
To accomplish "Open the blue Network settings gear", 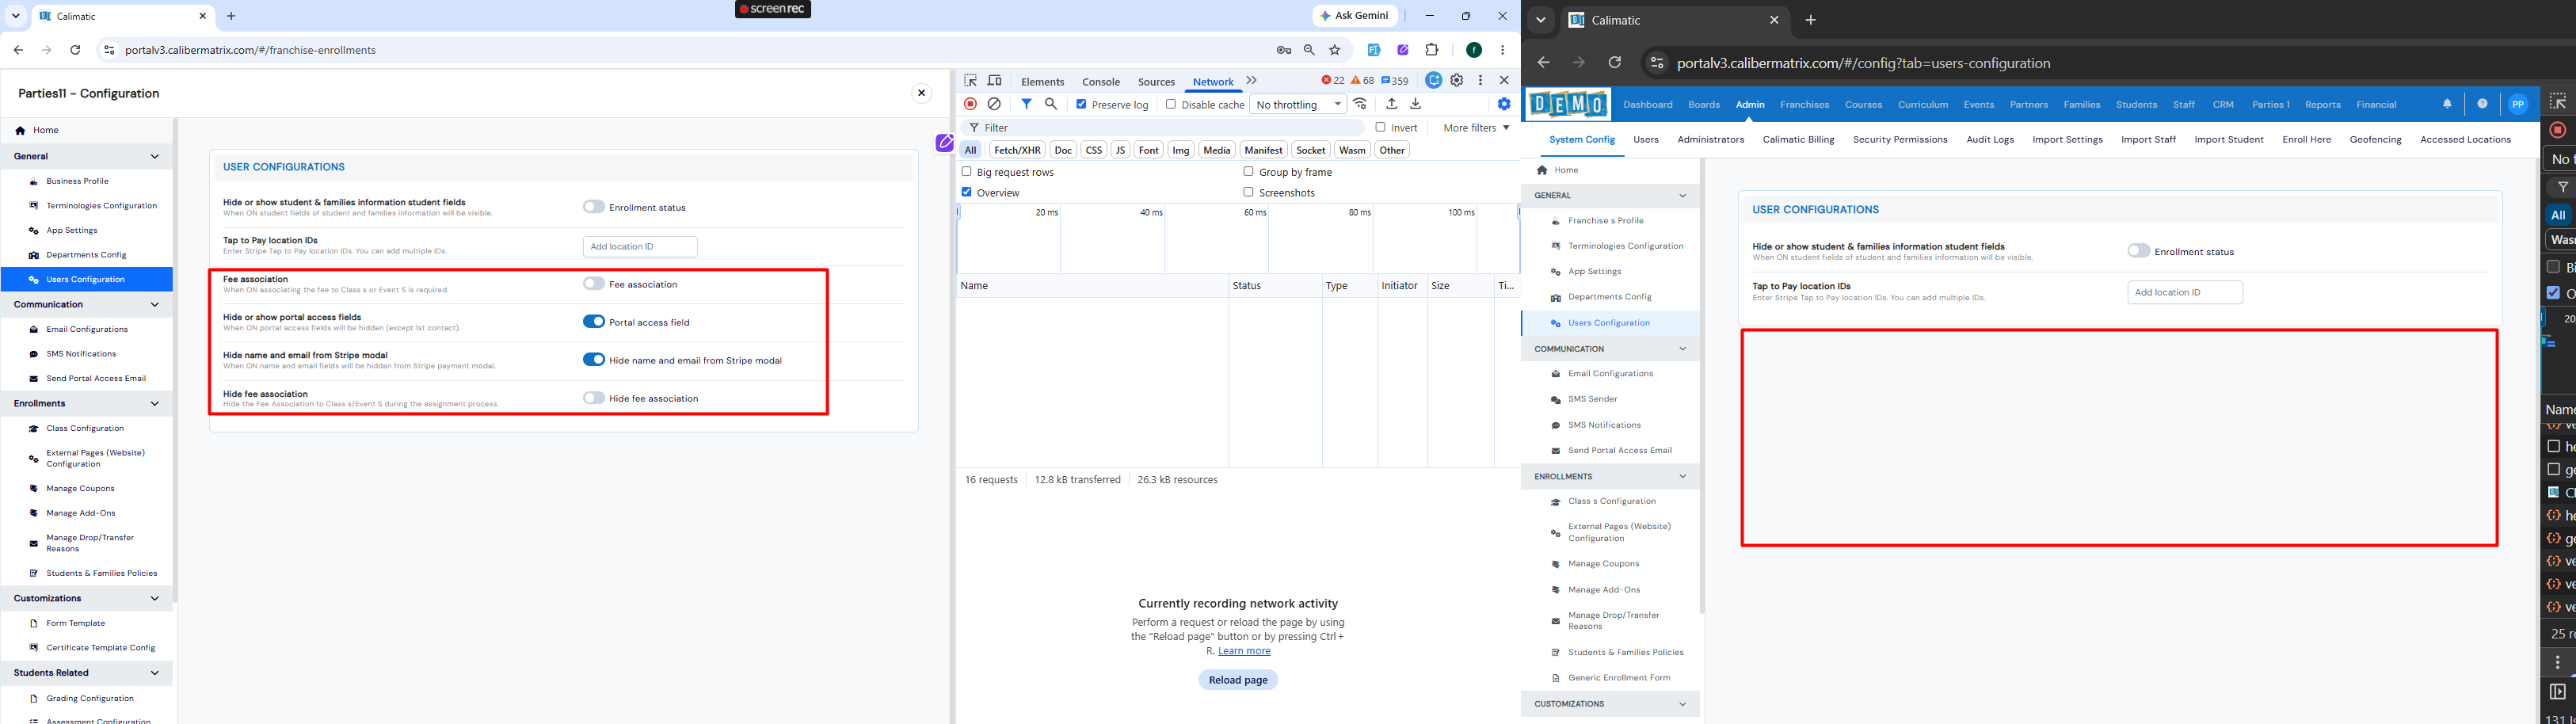I will pyautogui.click(x=1504, y=104).
